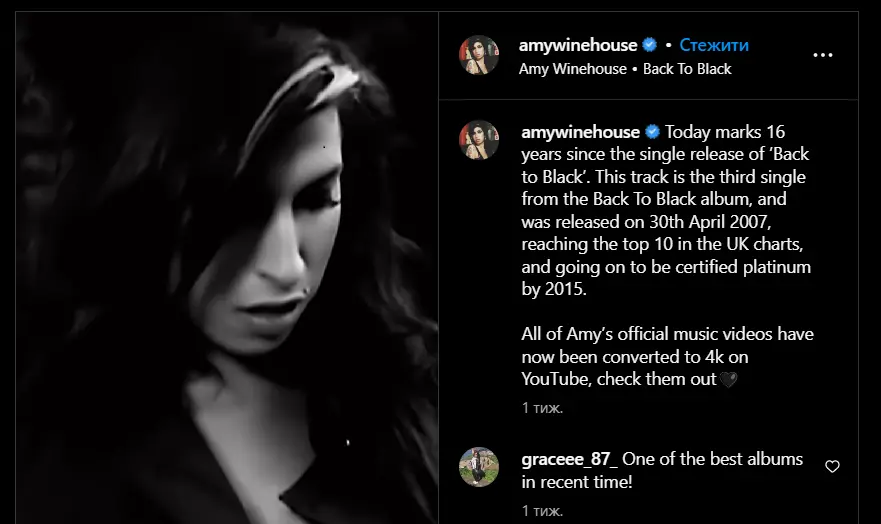Click the black heart emoji ending the caption

[x=728, y=380]
